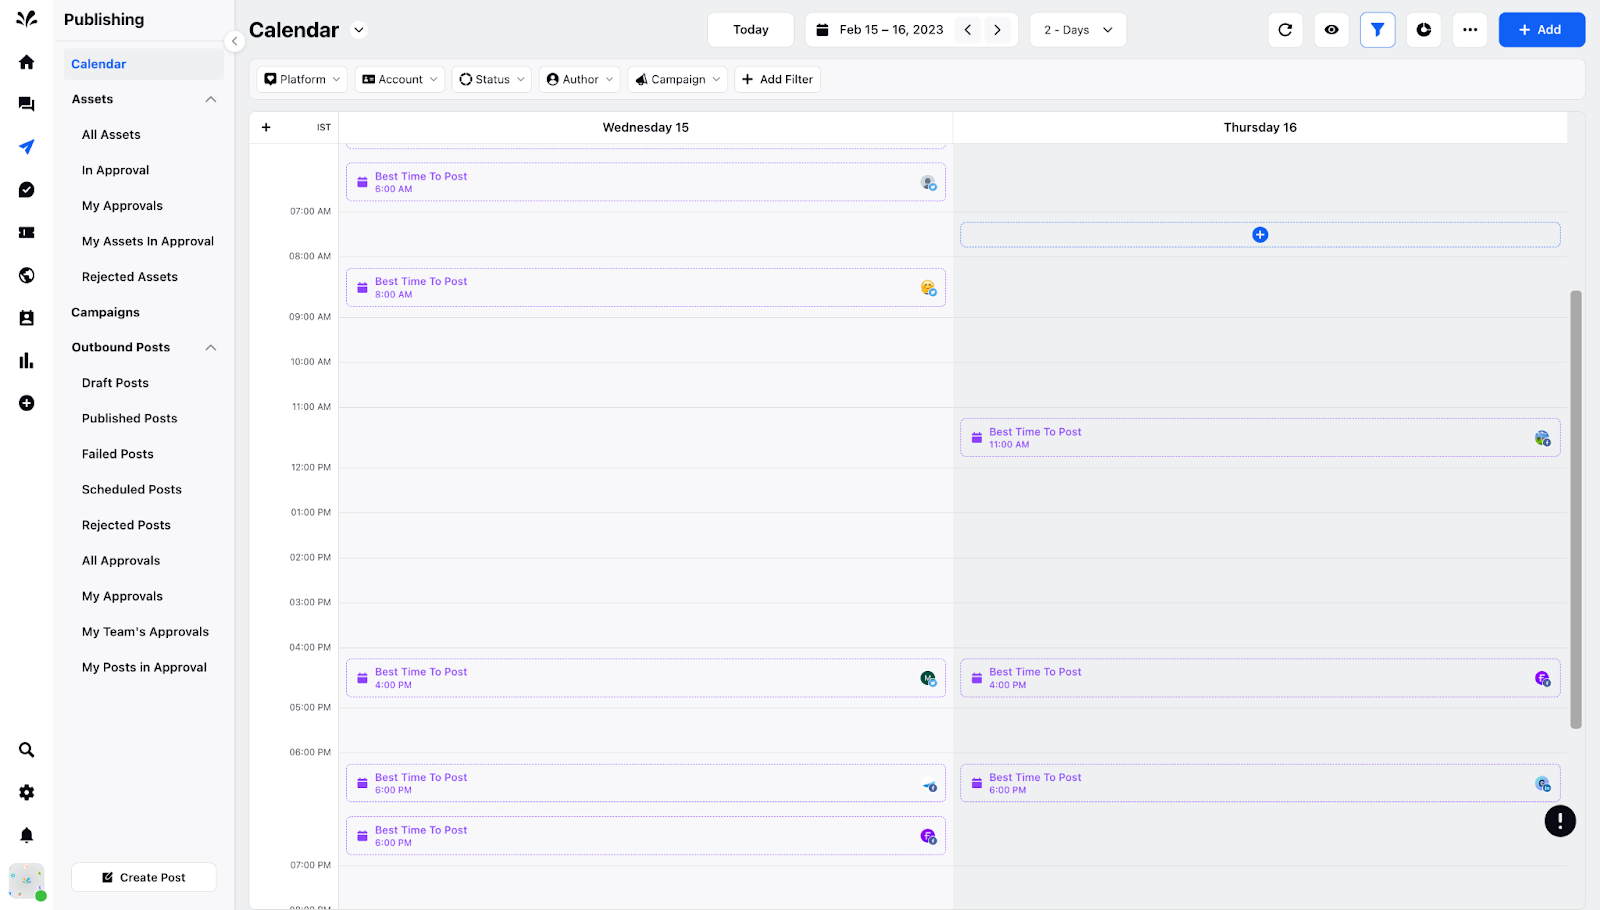Open In Approval assets
This screenshot has width=1600, height=910.
(x=115, y=170)
